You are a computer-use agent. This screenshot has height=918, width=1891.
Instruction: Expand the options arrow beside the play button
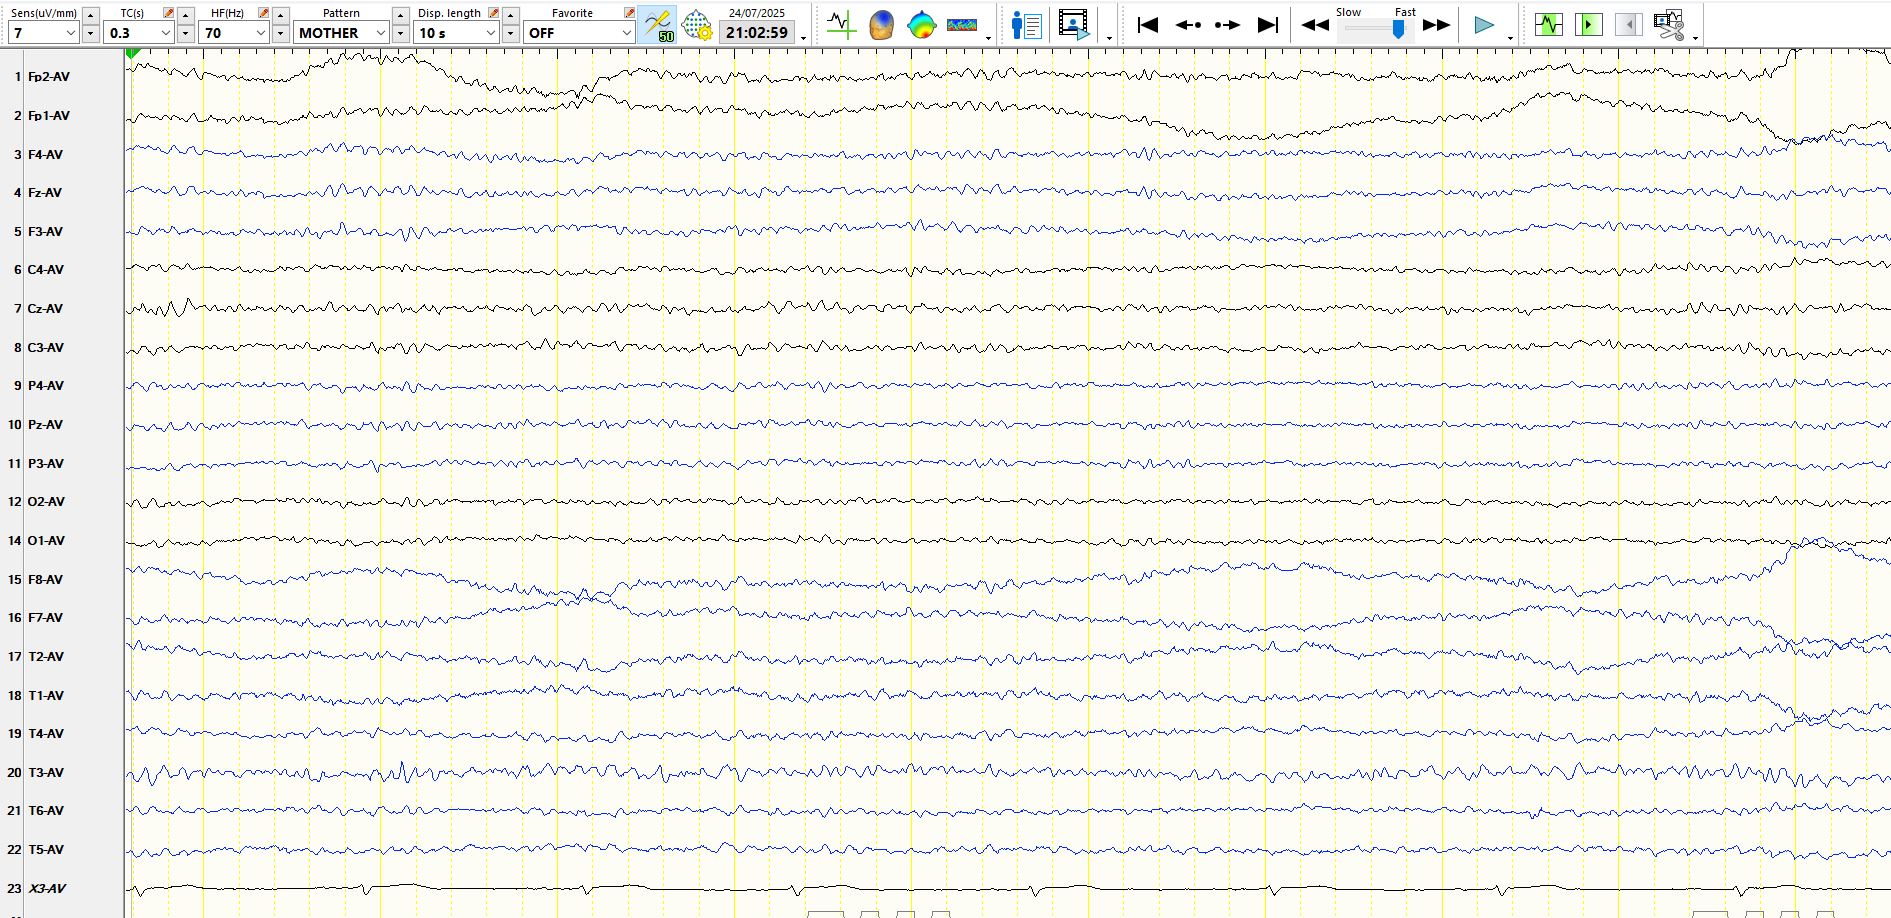1510,38
